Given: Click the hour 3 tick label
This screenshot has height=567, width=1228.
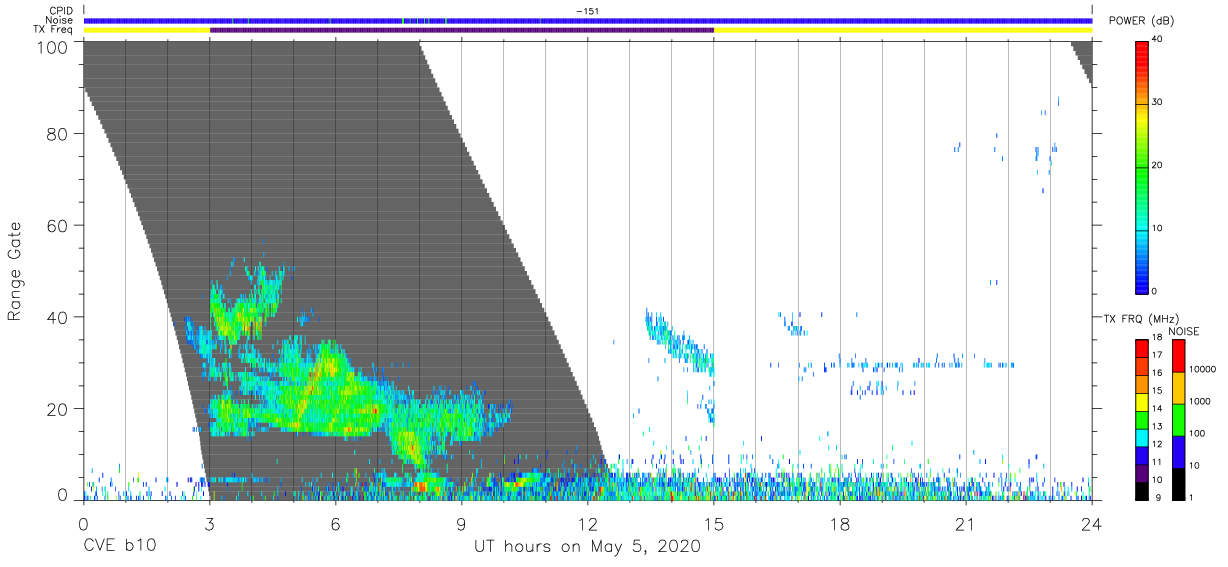Looking at the screenshot, I should pos(209,525).
